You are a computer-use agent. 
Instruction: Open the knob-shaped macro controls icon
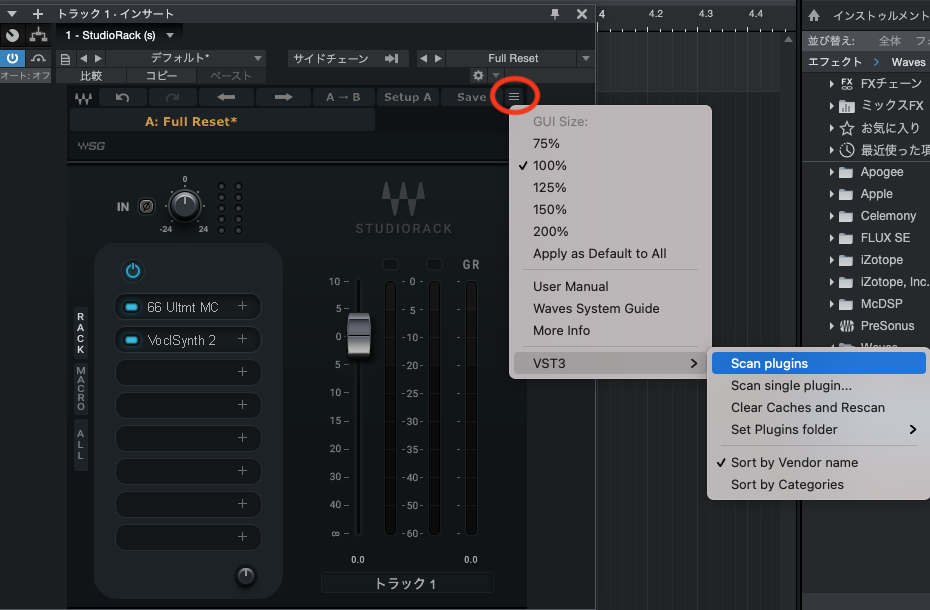tap(12, 36)
